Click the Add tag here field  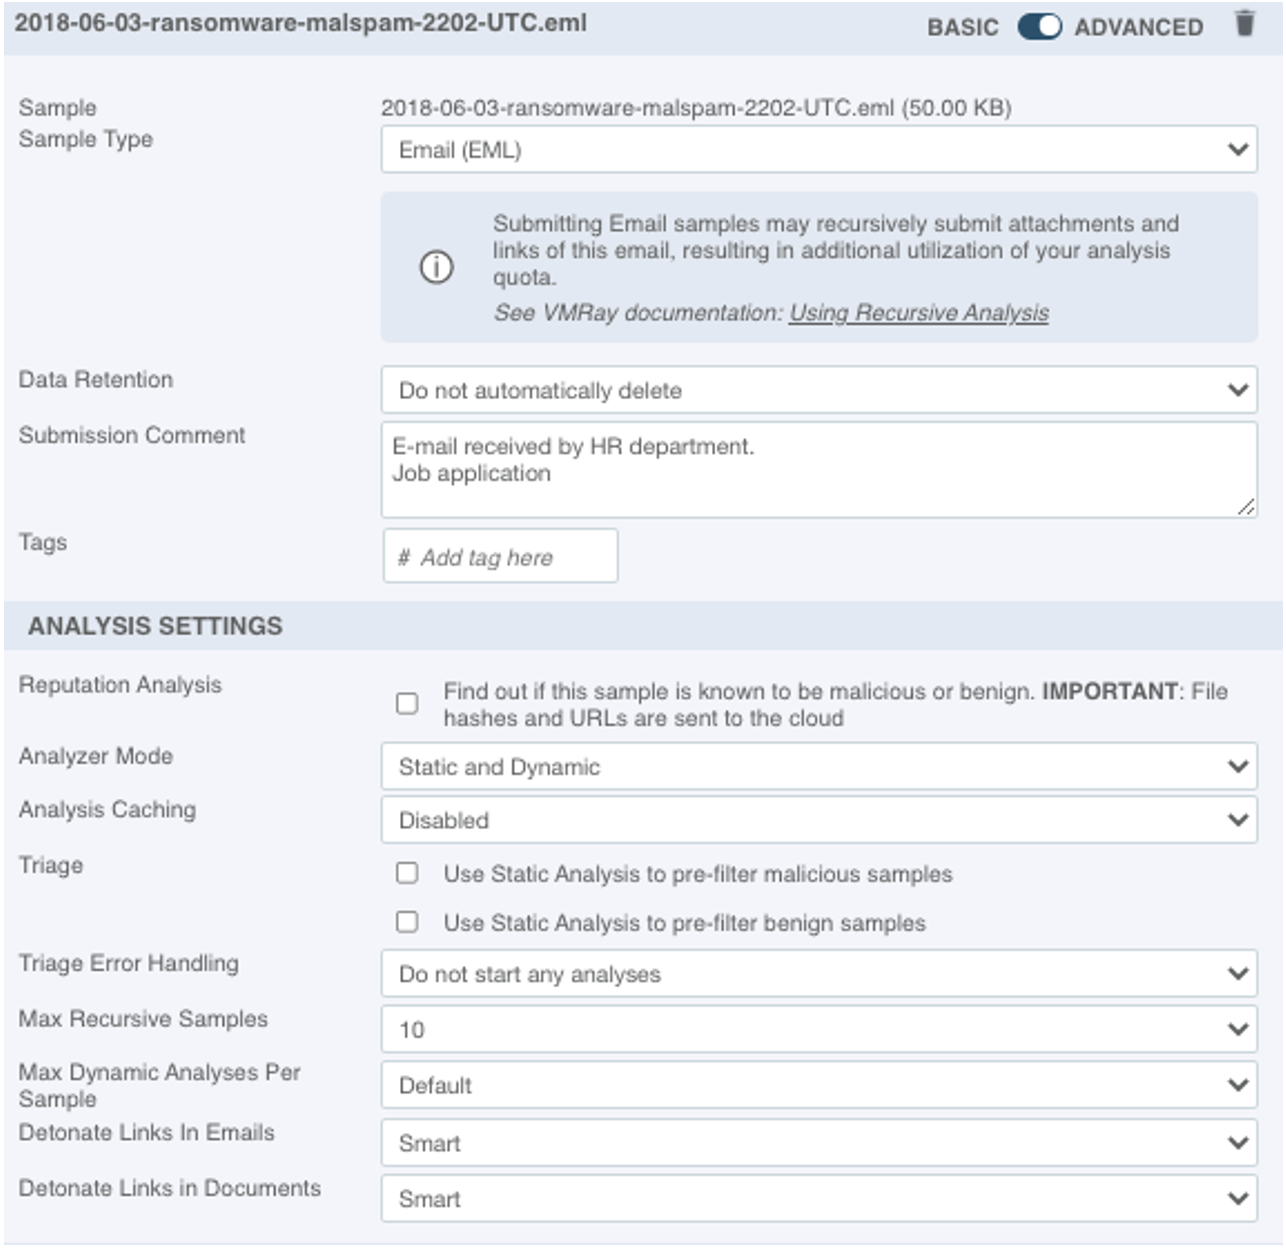point(500,557)
